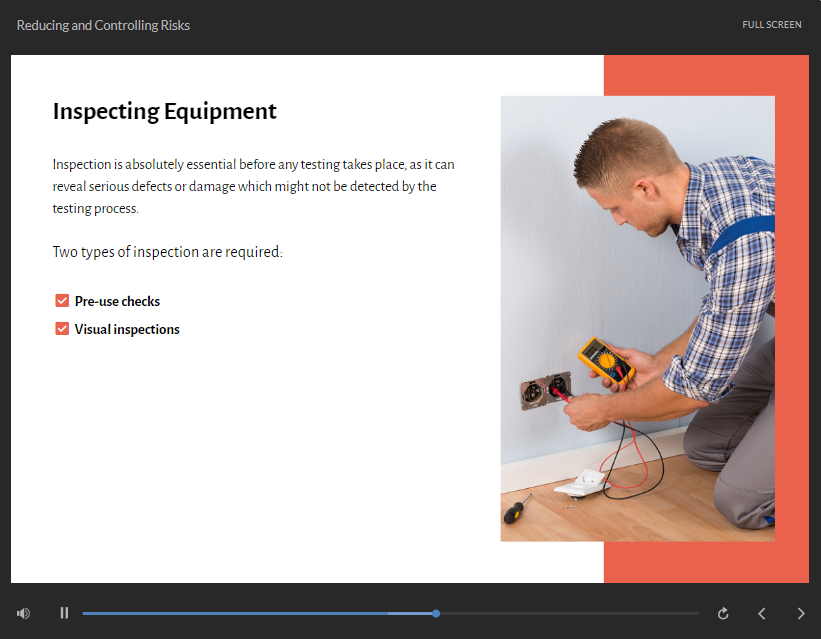Click the checkbox beside Visual inspections
The image size is (821, 639).
click(x=61, y=328)
